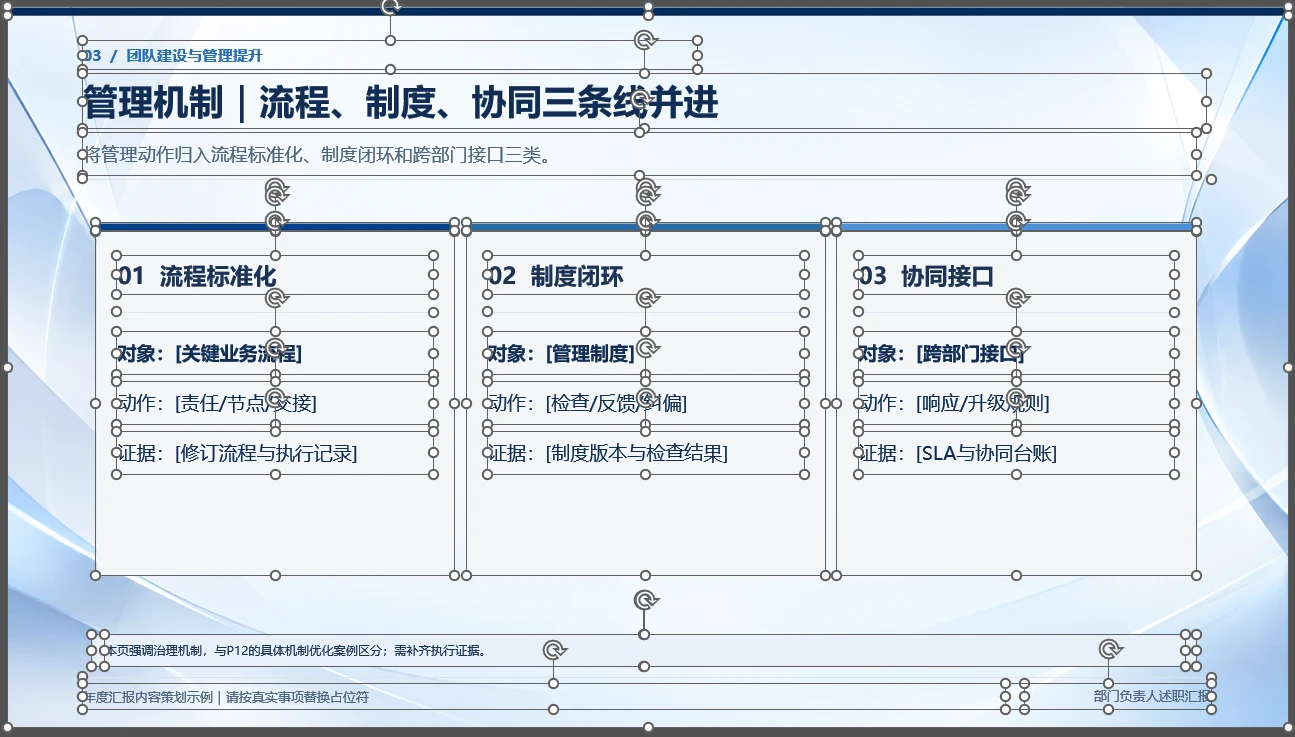
Task: Select the line "对象：[关键业务流程]"
Action: tap(210, 353)
